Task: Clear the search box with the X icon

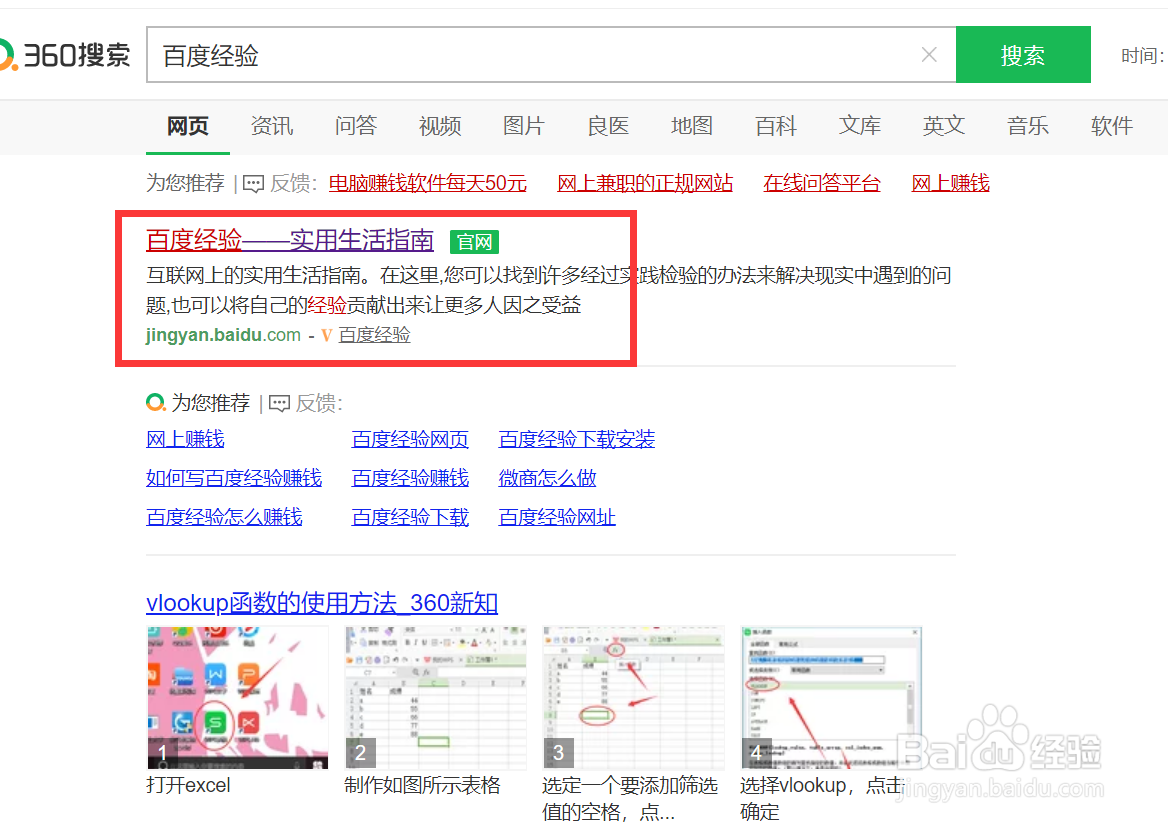Action: [929, 54]
